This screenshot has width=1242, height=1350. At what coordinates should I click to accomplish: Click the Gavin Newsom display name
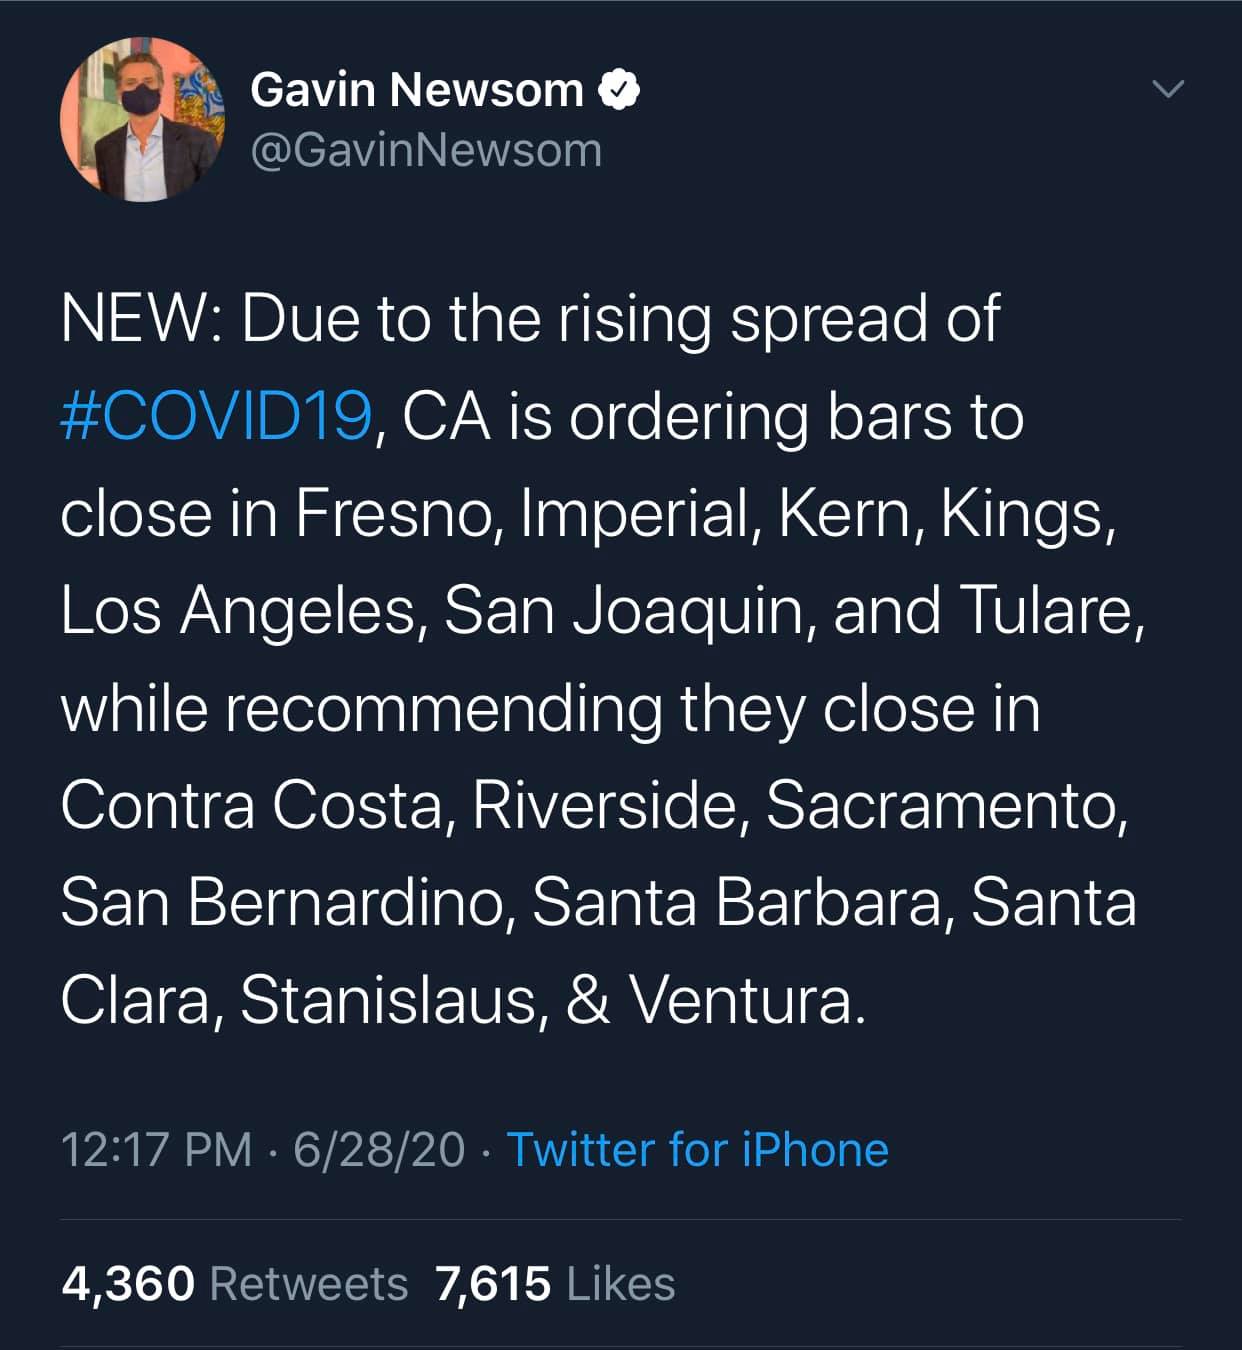tap(417, 90)
